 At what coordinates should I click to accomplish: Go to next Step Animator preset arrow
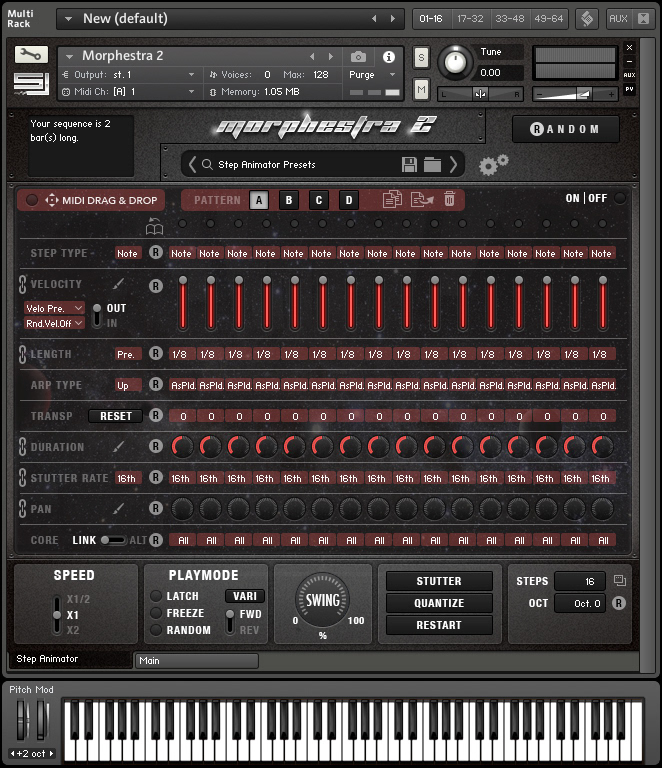[453, 165]
